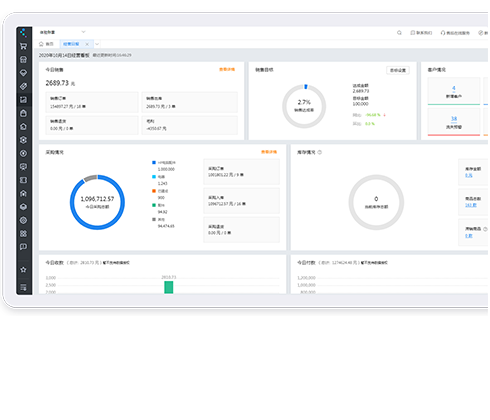Image resolution: width=490 pixels, height=420 pixels.
Task: Close the active blue report tab
Action: click(87, 44)
